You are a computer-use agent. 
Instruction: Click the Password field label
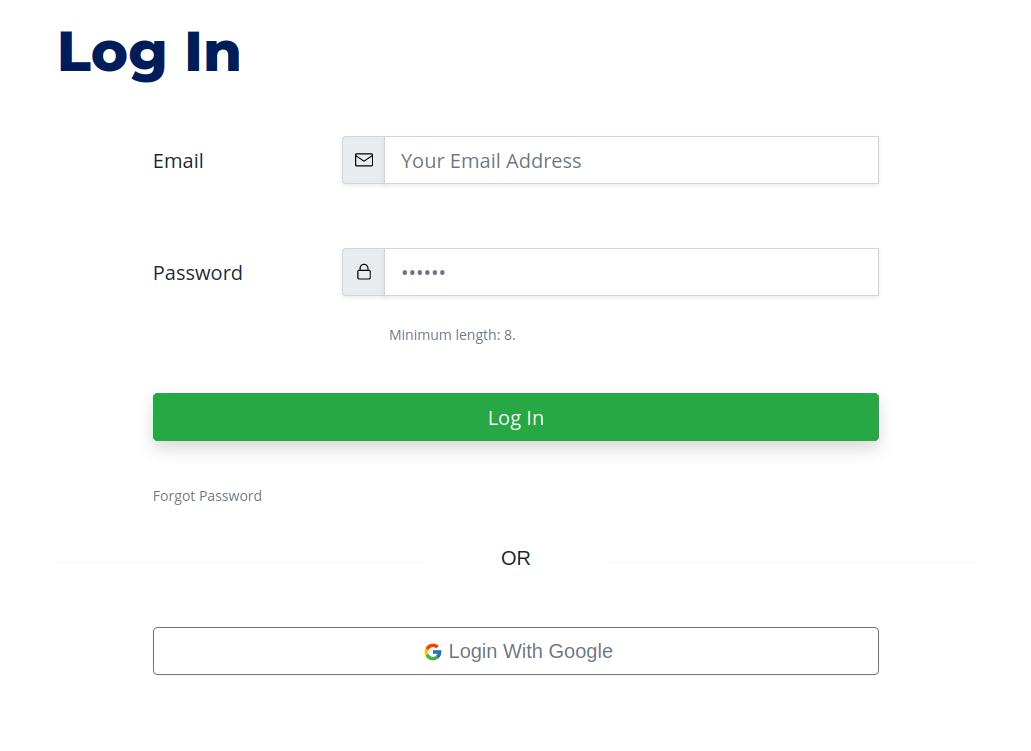(198, 272)
